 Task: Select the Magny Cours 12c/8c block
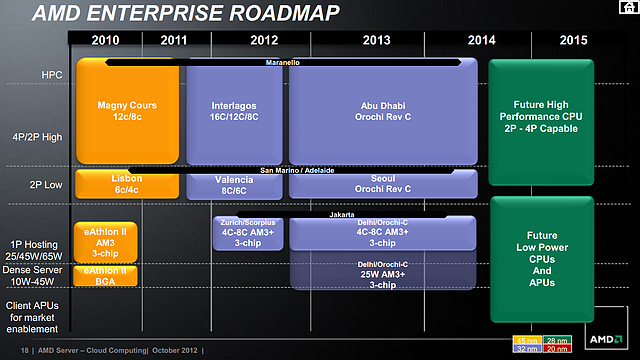pos(127,111)
